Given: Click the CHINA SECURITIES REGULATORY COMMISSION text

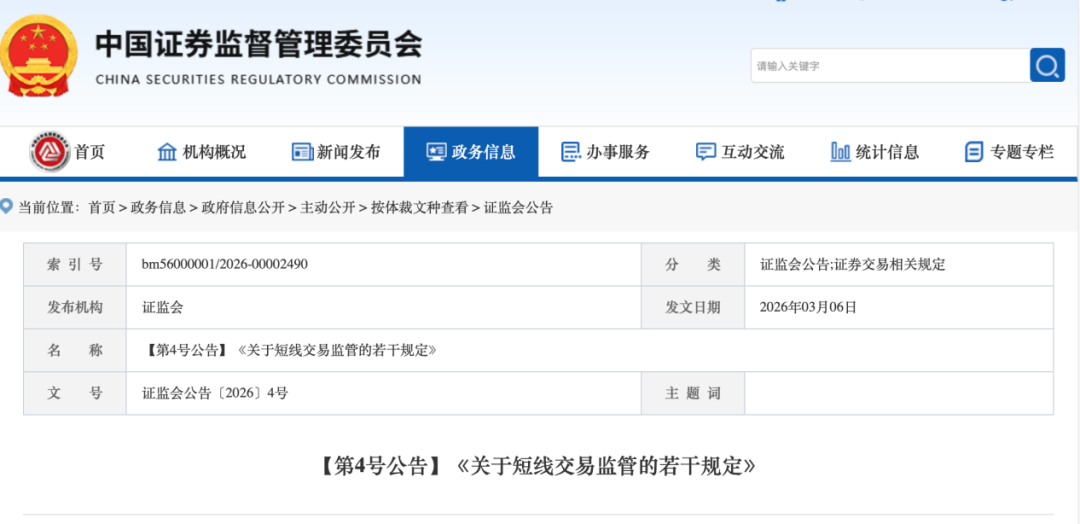Looking at the screenshot, I should [258, 80].
